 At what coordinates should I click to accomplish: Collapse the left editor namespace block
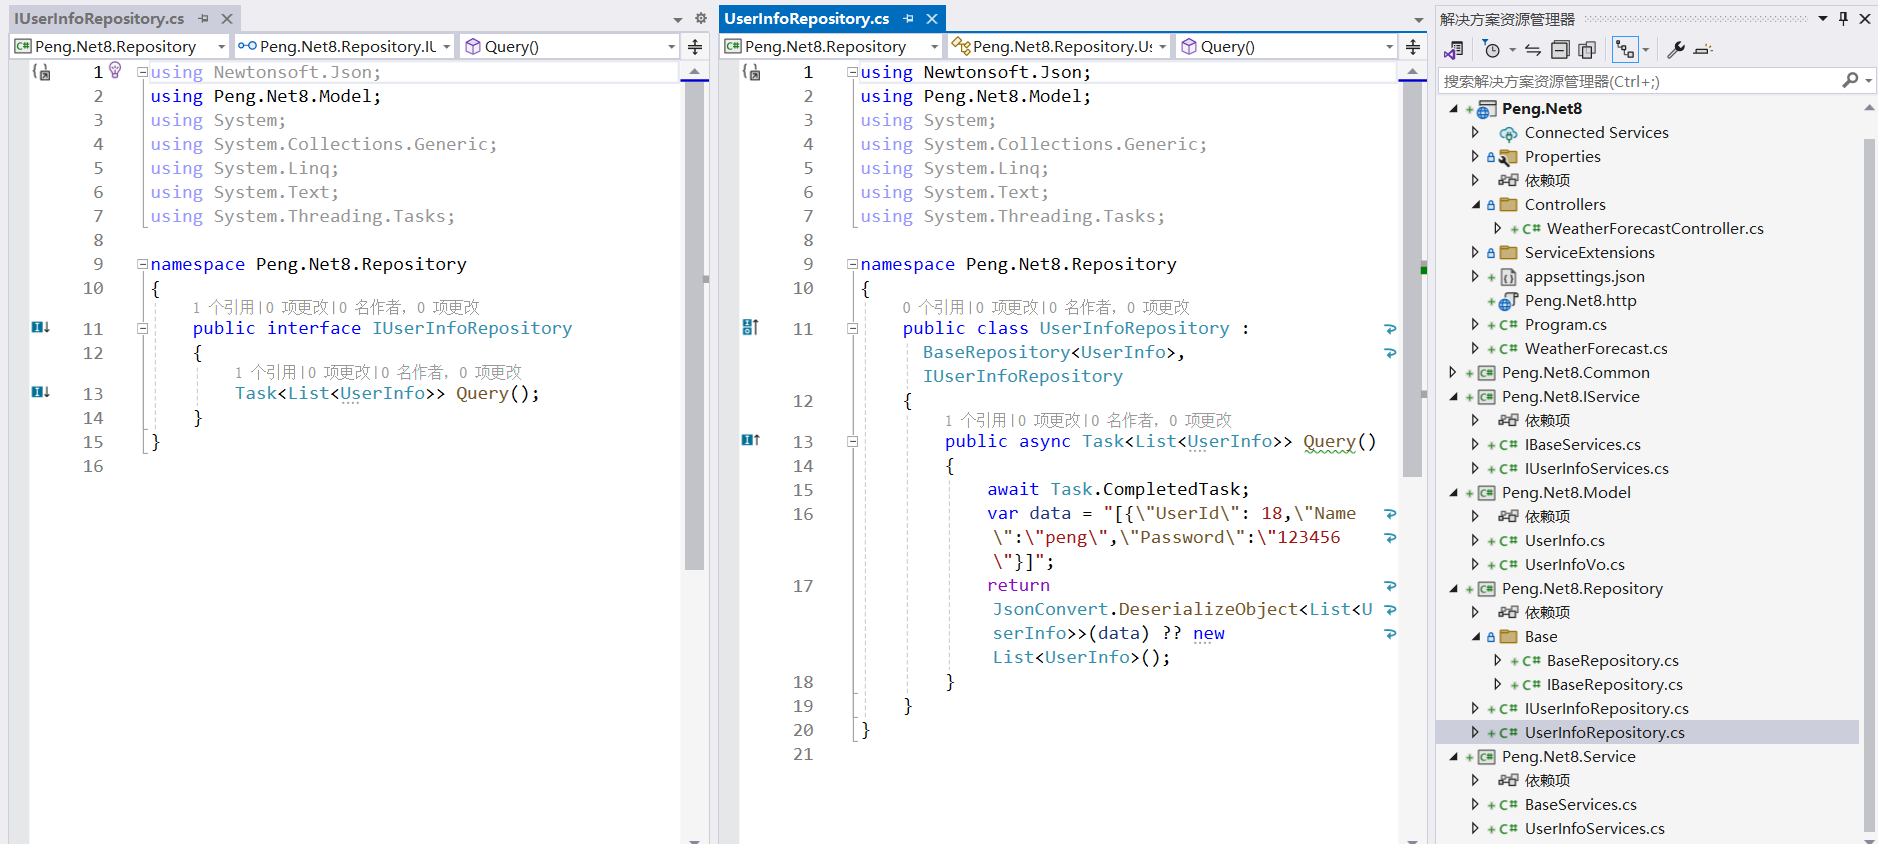click(x=142, y=264)
